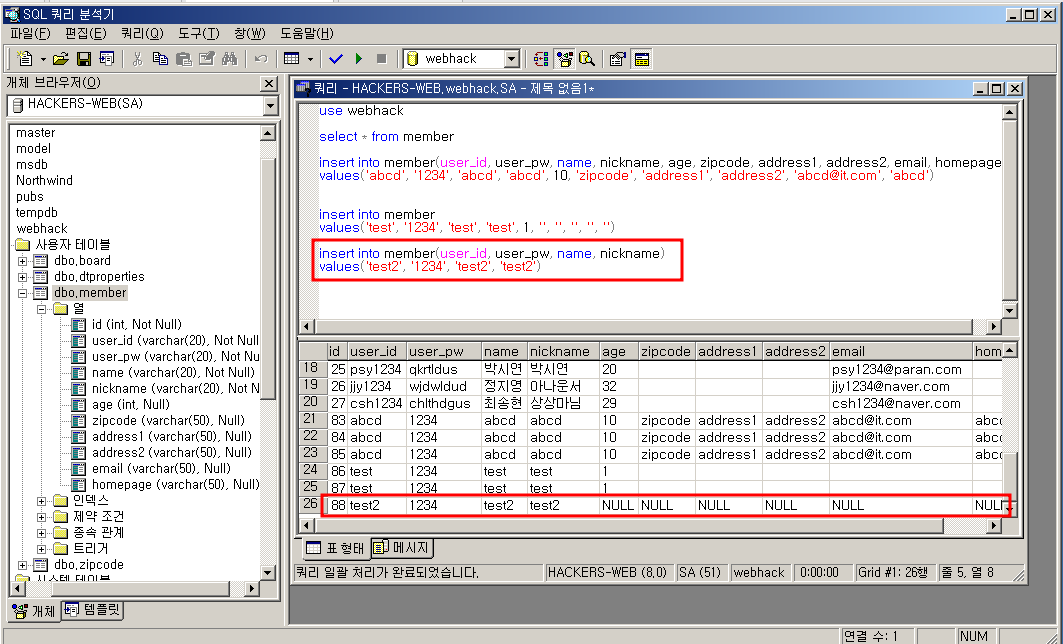1063x644 pixels.
Task: Click the Object Search magnifier icon
Action: [587, 59]
